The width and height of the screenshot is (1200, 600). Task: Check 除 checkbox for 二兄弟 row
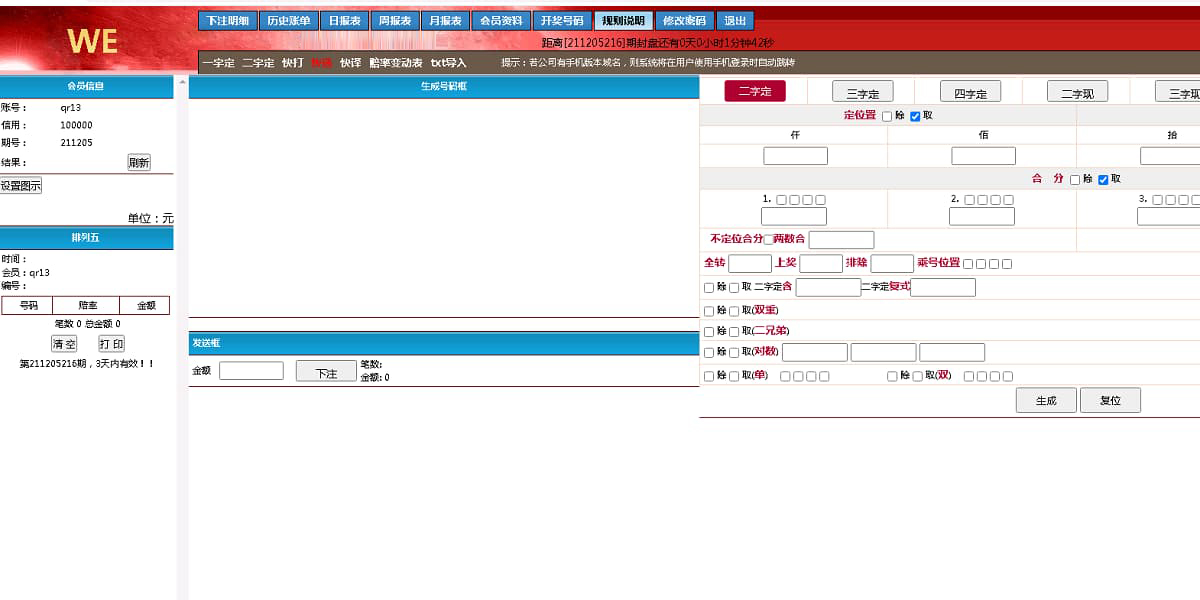[x=709, y=332]
